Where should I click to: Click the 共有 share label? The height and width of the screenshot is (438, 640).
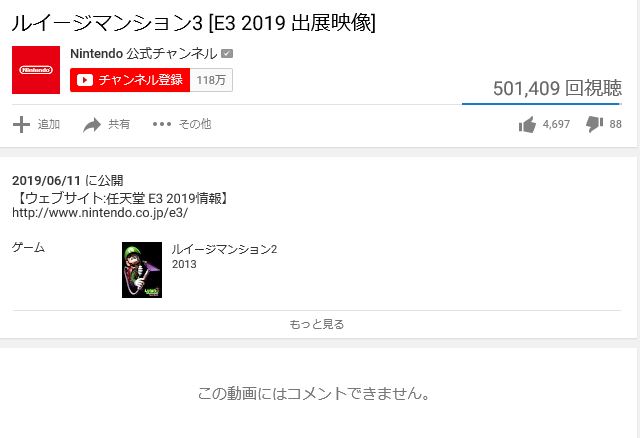click(x=119, y=124)
